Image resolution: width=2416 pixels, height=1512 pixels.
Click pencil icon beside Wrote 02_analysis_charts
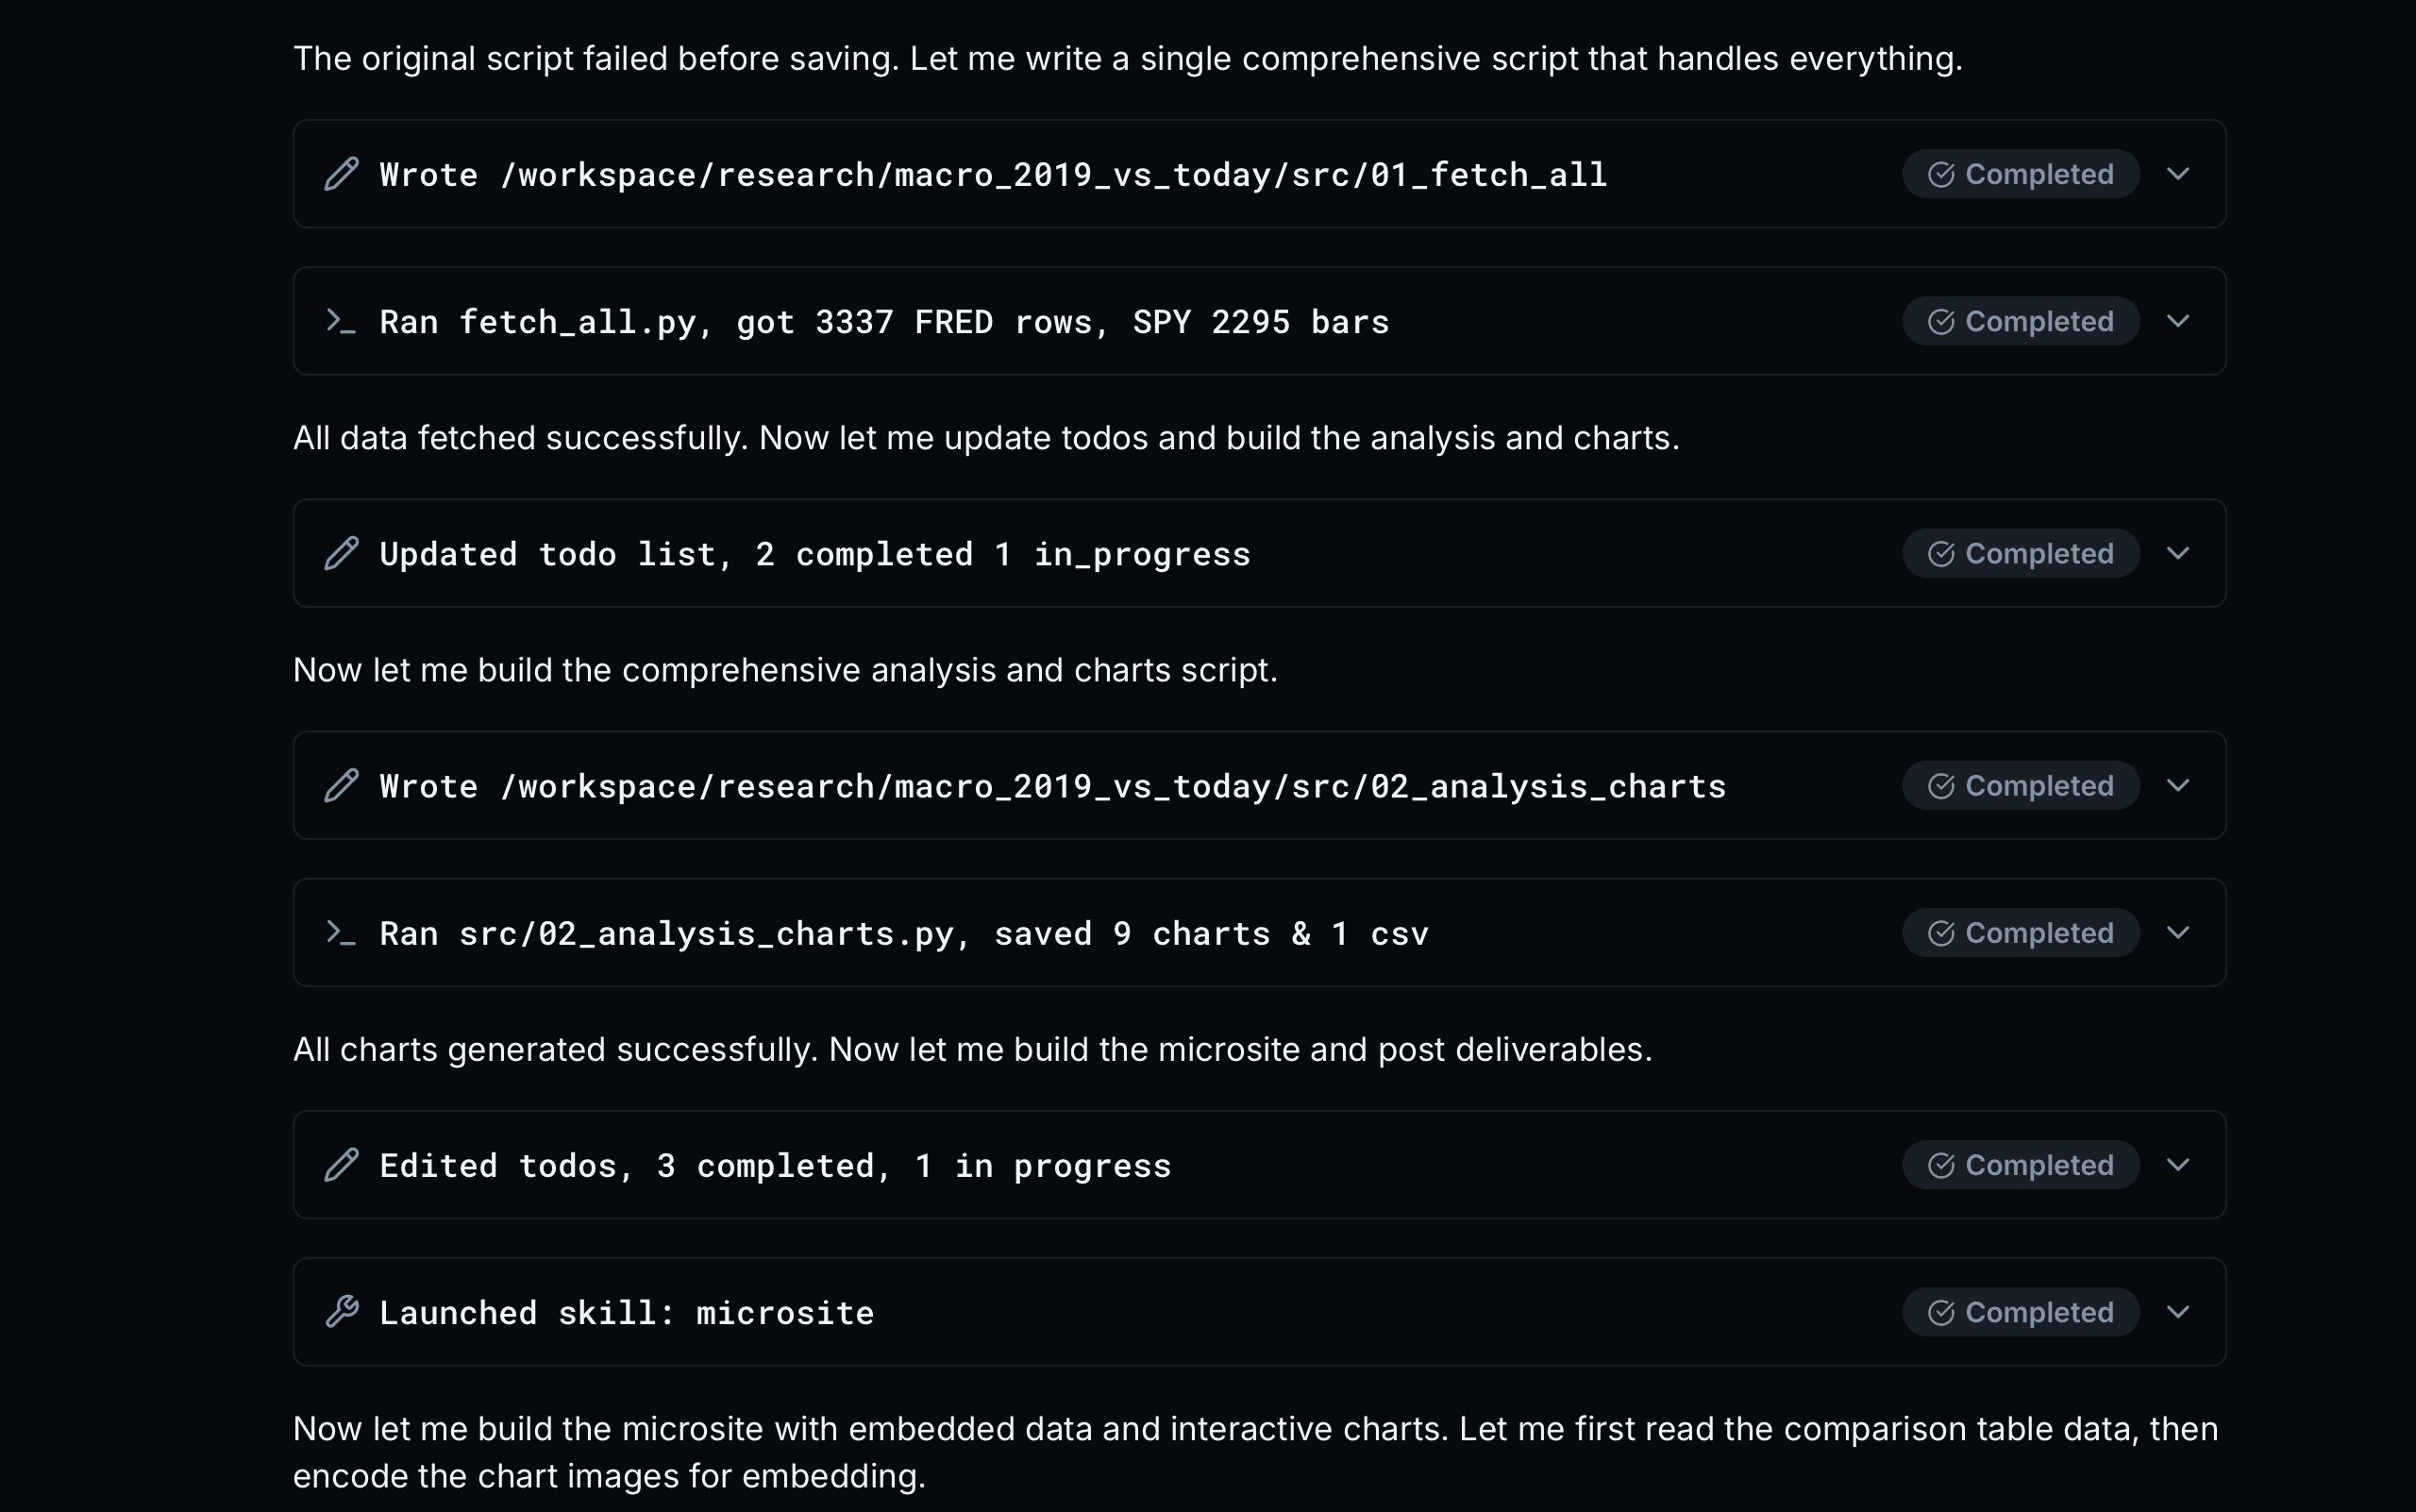coord(341,785)
